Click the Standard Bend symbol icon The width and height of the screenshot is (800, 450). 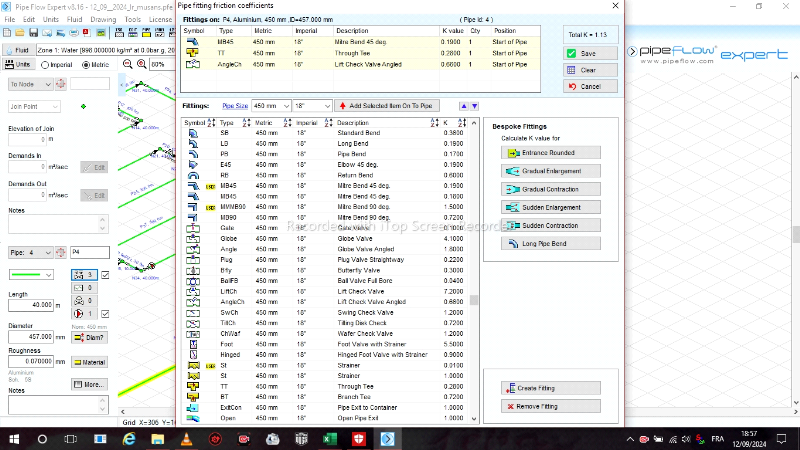pyautogui.click(x=194, y=133)
